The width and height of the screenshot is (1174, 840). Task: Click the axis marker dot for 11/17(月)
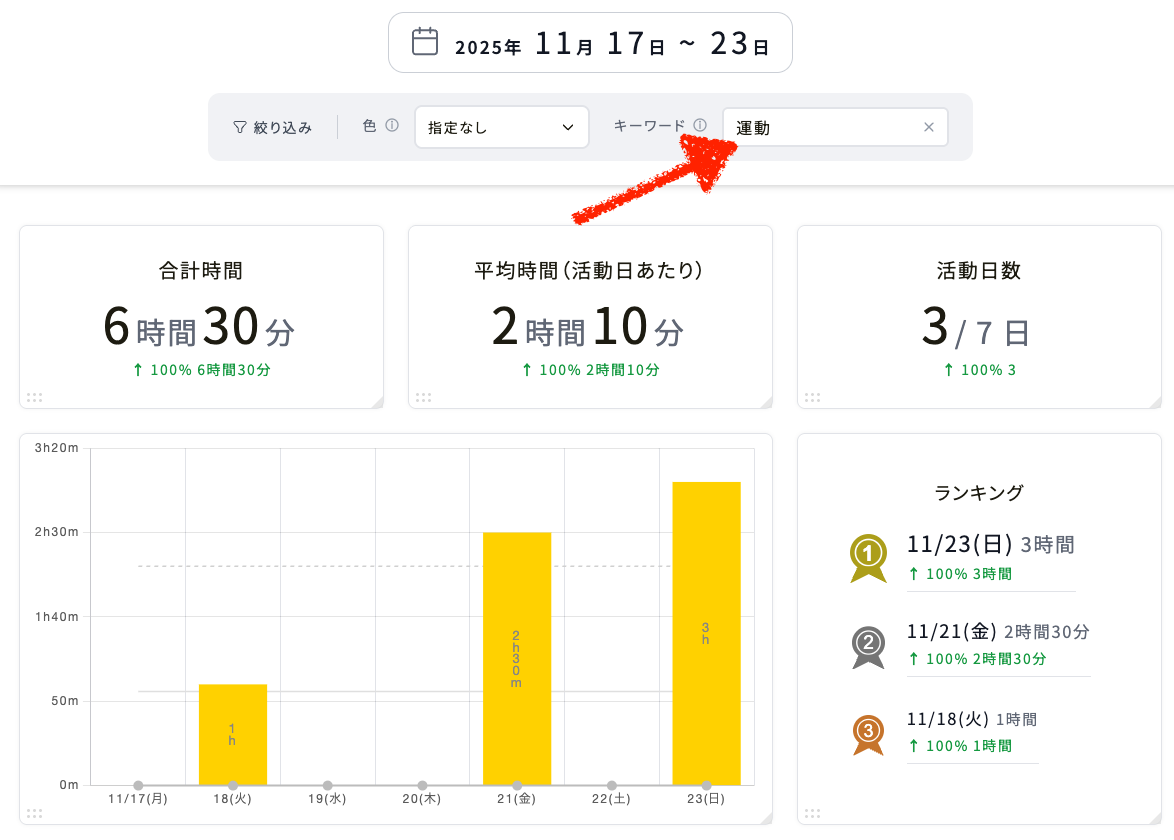point(139,785)
